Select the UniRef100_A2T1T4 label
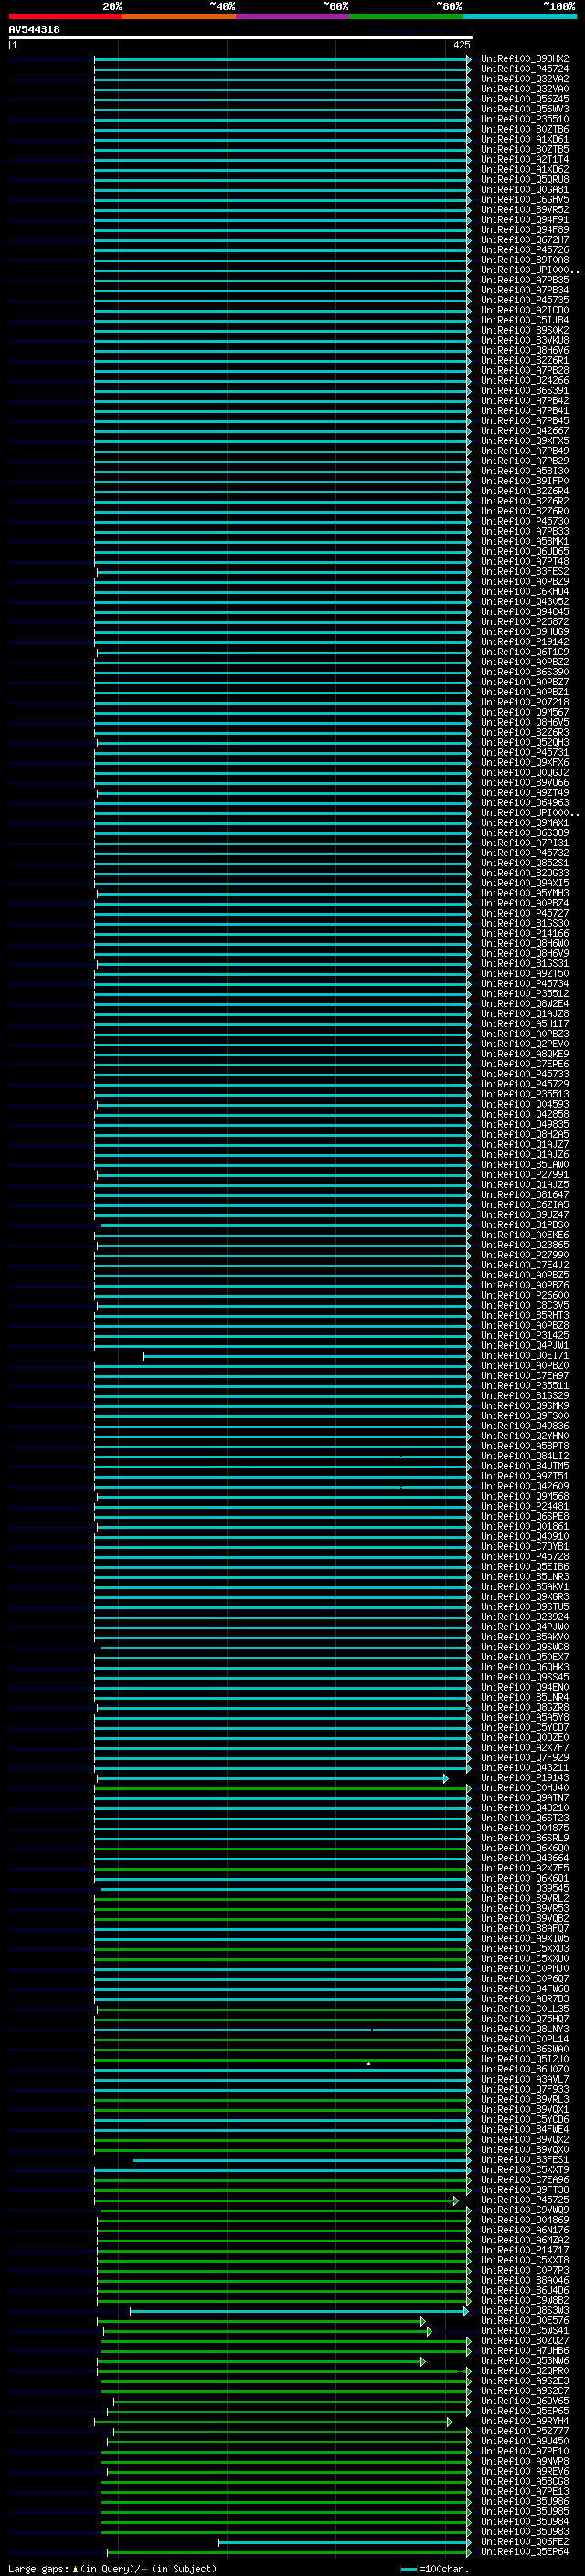The height and width of the screenshot is (2576, 585). (x=524, y=159)
